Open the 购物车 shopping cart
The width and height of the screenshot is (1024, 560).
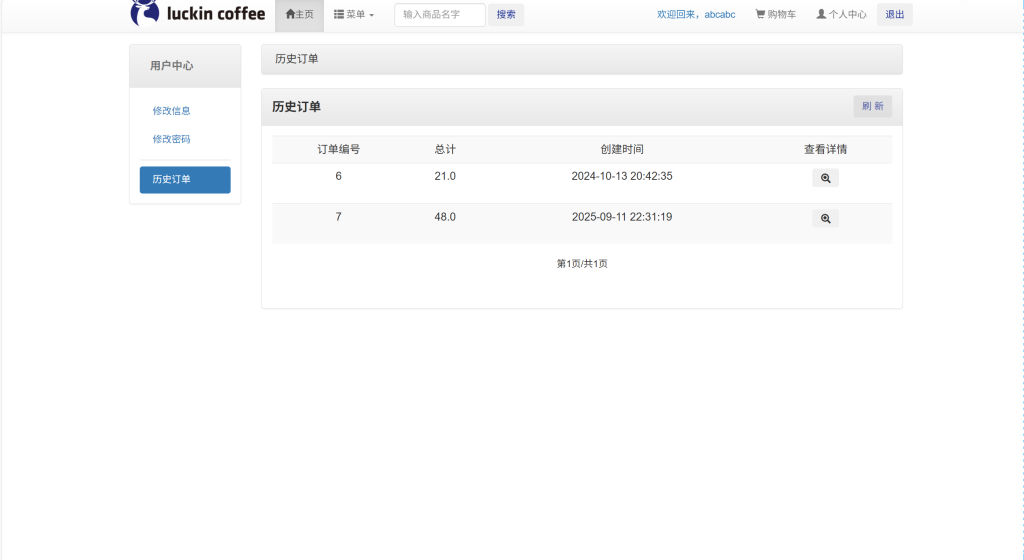click(776, 14)
